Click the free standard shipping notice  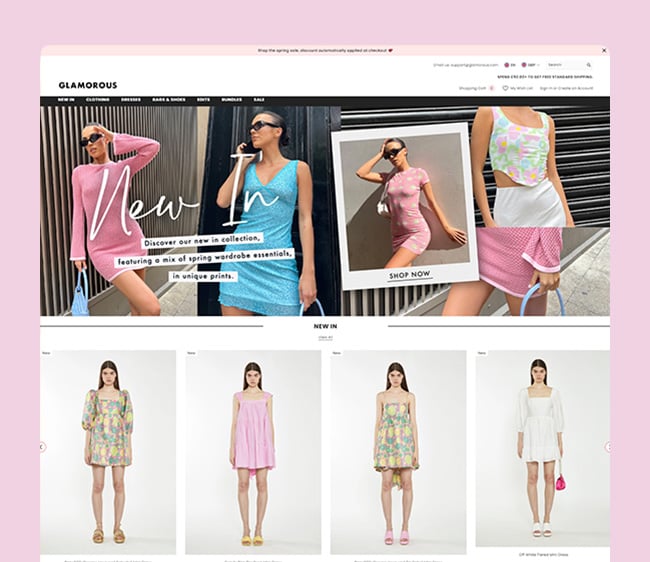pos(545,77)
